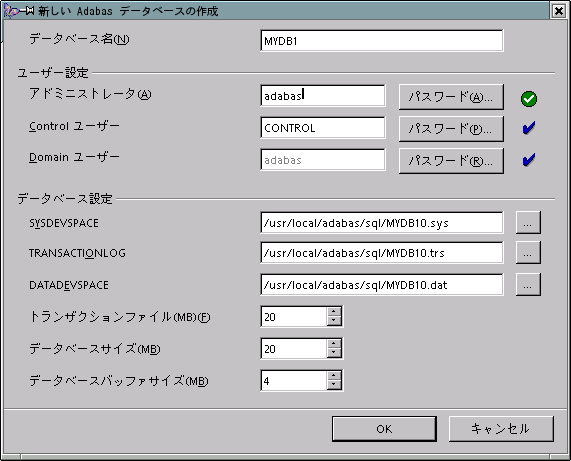Confirm with the OK button

pyautogui.click(x=384, y=429)
